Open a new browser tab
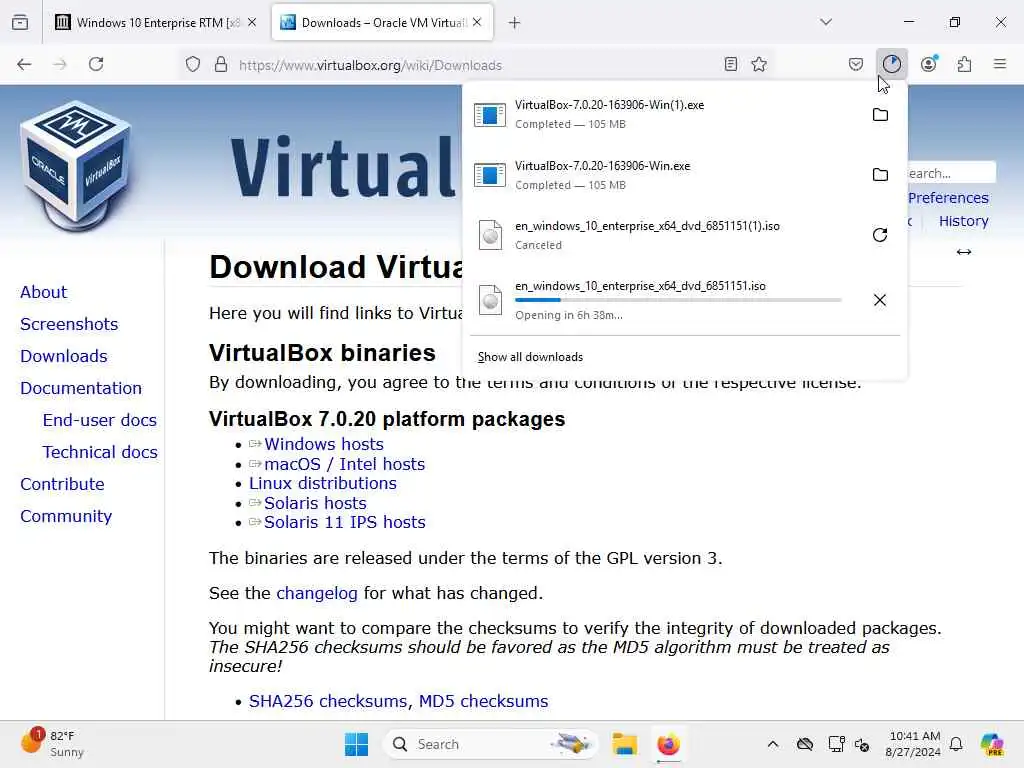This screenshot has width=1024, height=768. [515, 23]
